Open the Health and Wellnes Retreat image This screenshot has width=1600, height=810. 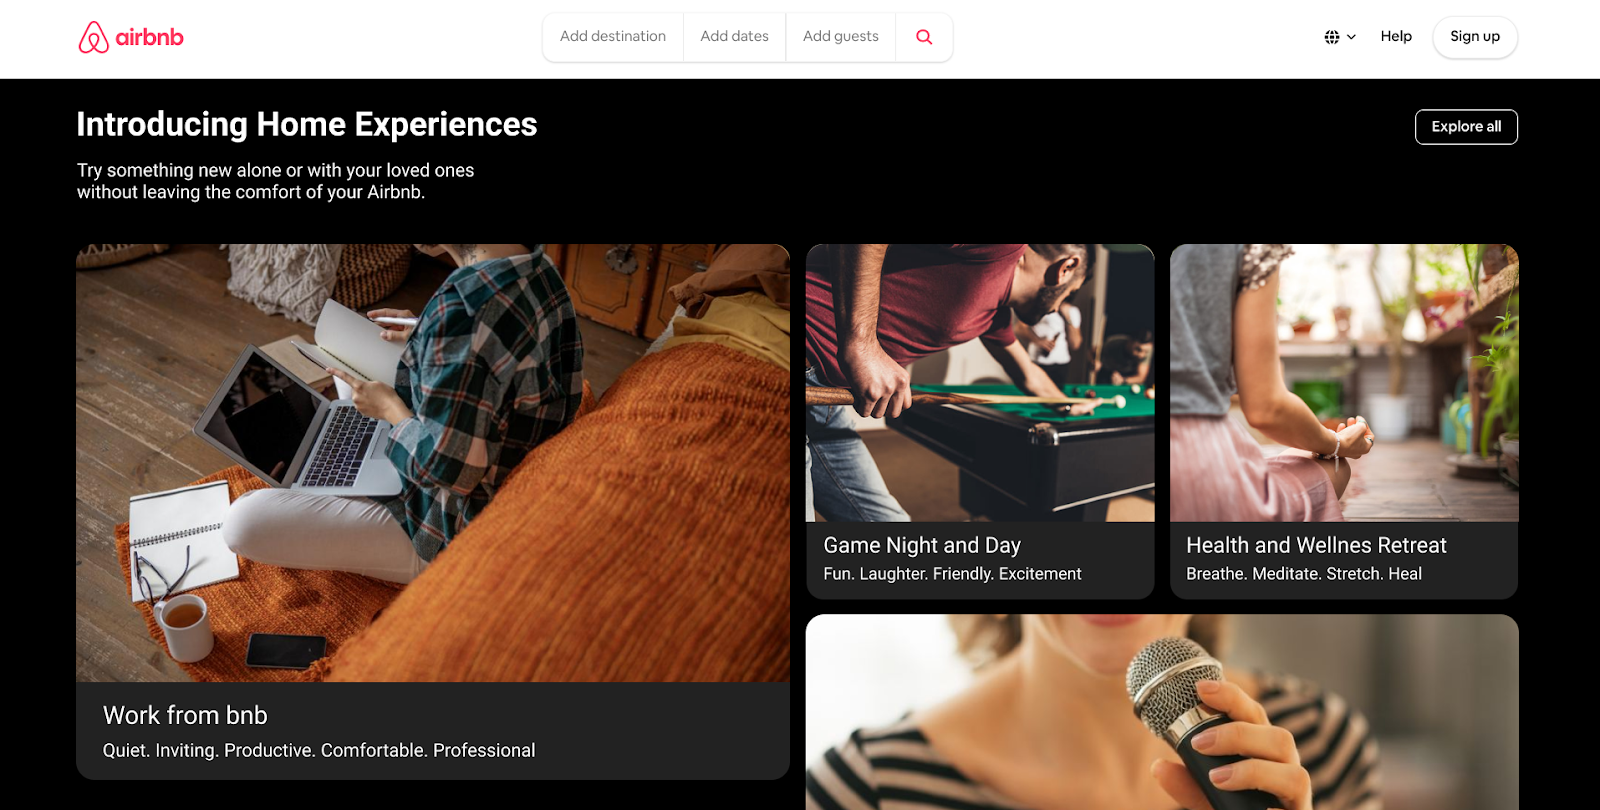tap(1344, 382)
